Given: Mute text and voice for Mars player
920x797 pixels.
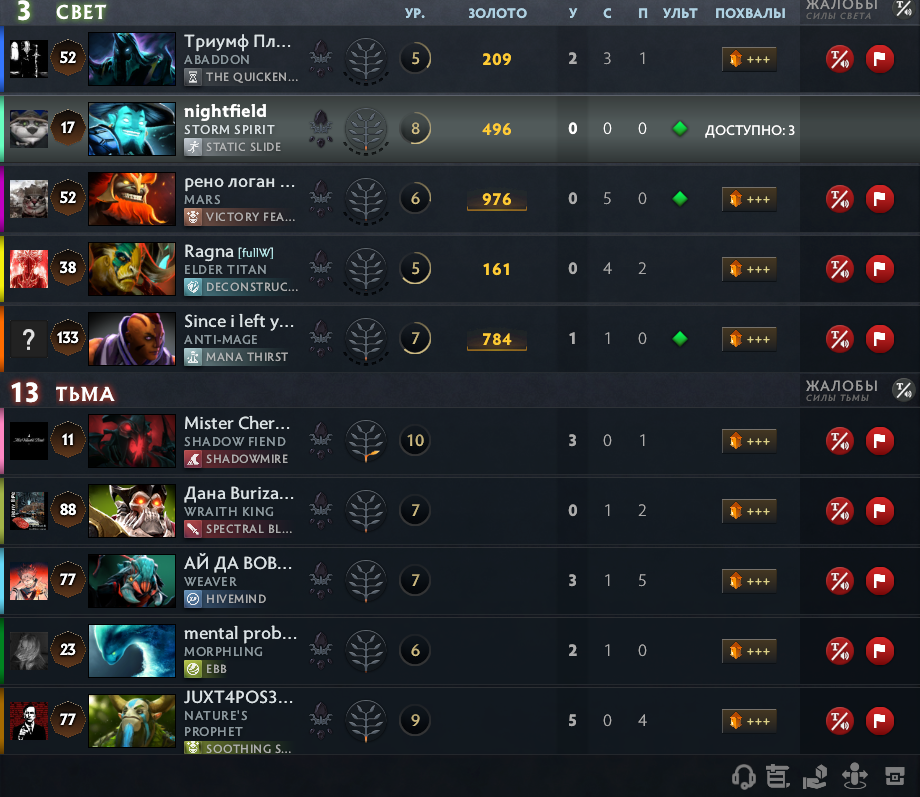Looking at the screenshot, I should click(x=840, y=199).
